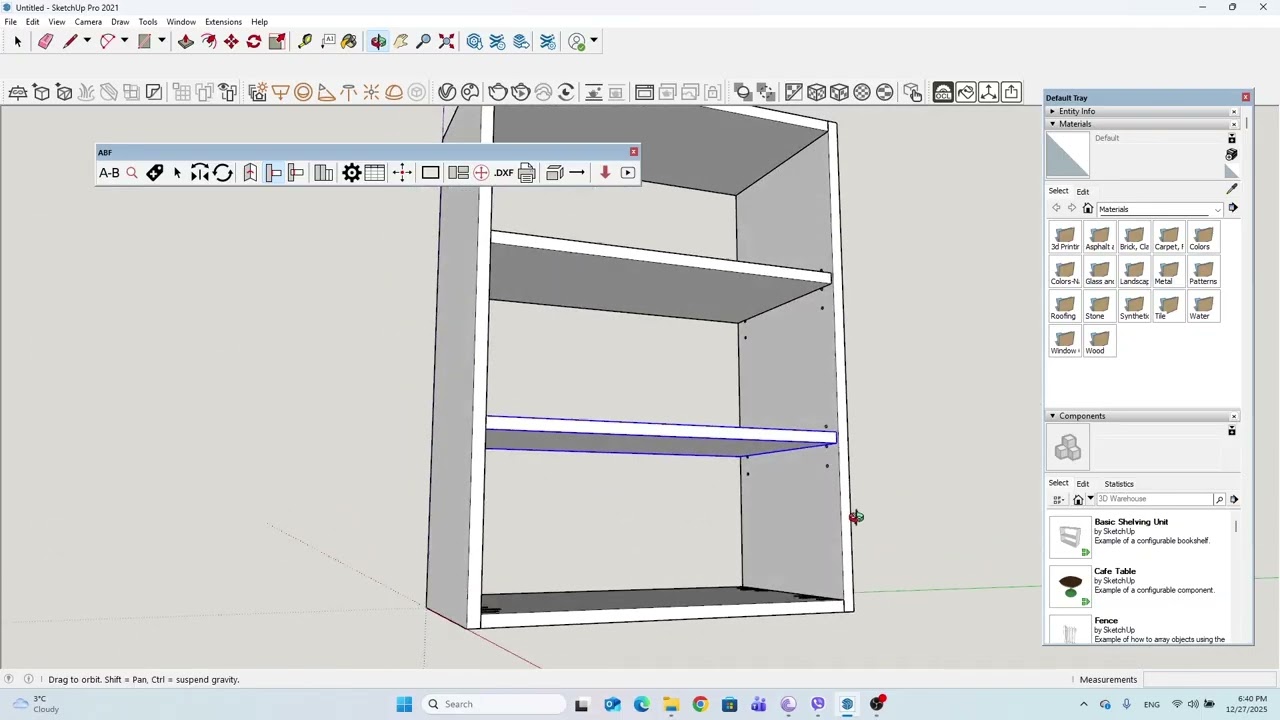Click the ABF DXF export button
This screenshot has width=1280, height=720.
click(x=504, y=173)
